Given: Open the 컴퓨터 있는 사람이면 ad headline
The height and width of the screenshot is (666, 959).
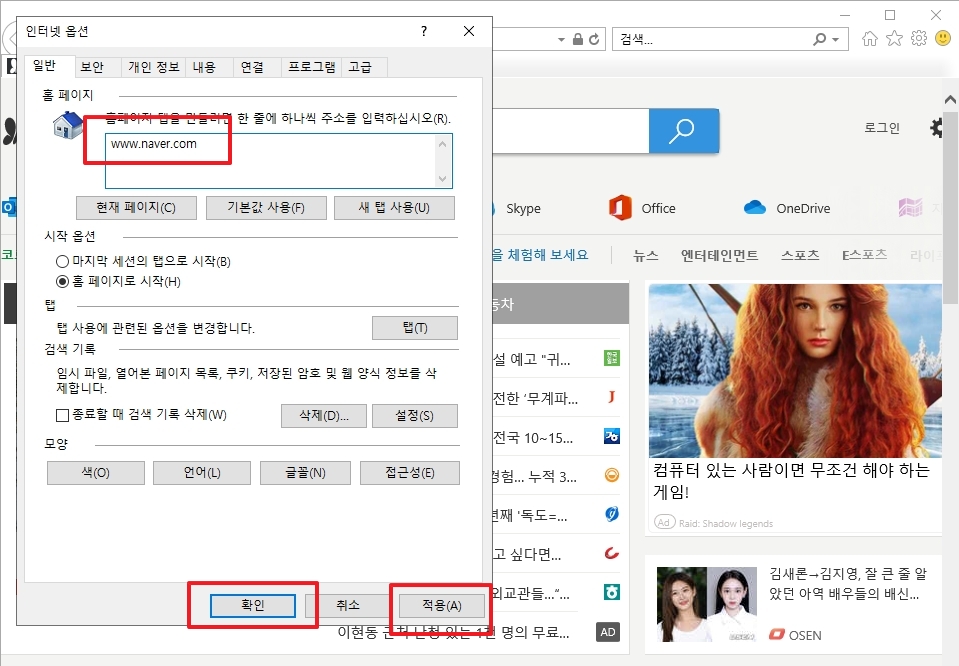Looking at the screenshot, I should pyautogui.click(x=791, y=481).
